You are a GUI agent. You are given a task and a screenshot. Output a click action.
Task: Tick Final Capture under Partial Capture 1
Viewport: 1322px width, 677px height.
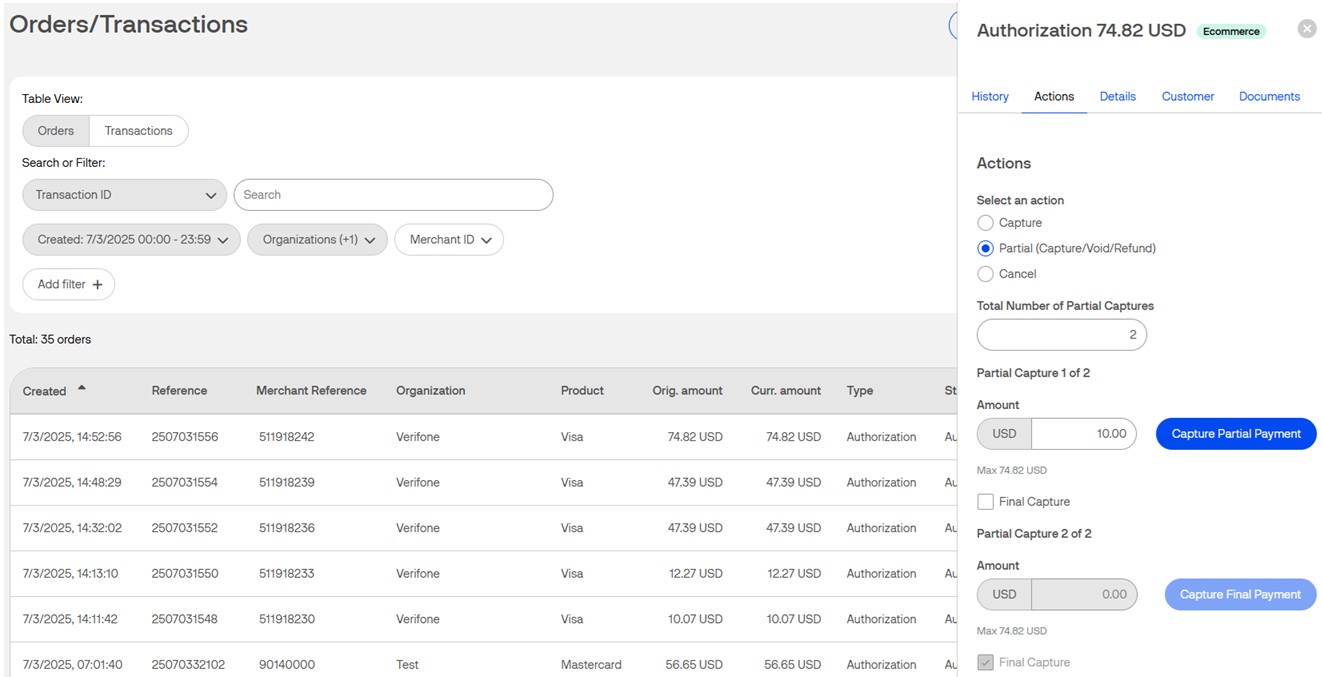tap(986, 502)
